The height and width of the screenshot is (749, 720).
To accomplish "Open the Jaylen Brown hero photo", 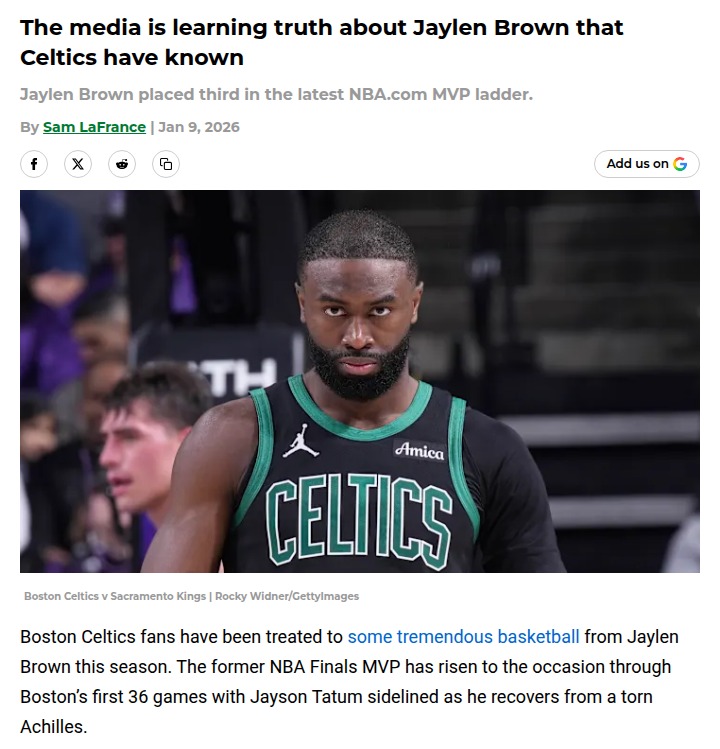I will [360, 381].
